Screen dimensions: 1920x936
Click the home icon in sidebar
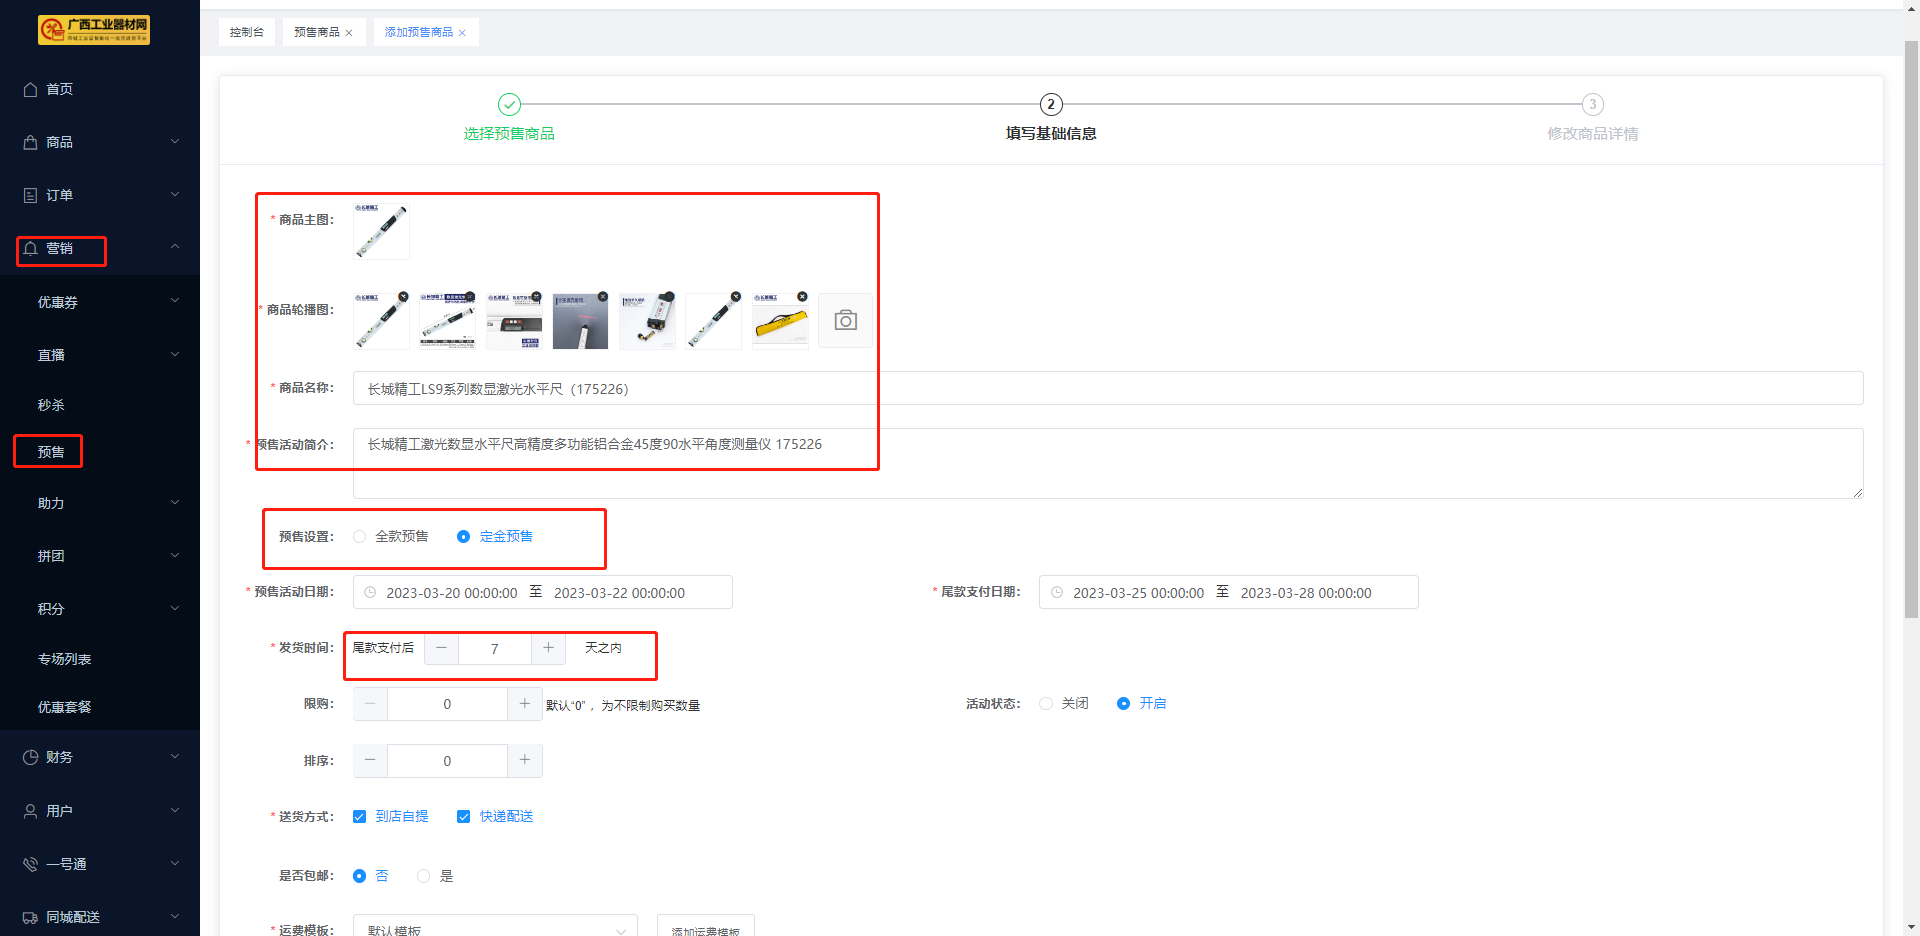pos(31,89)
